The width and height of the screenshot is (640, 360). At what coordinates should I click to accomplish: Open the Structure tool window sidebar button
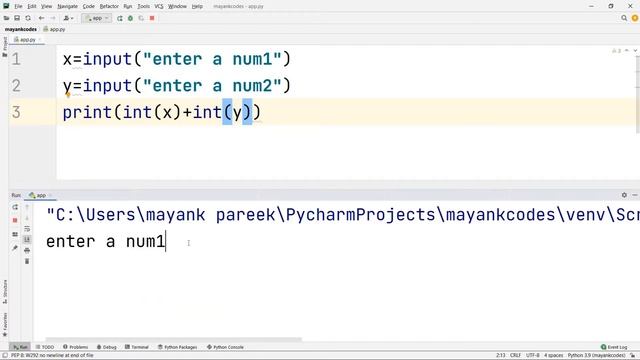(4, 291)
